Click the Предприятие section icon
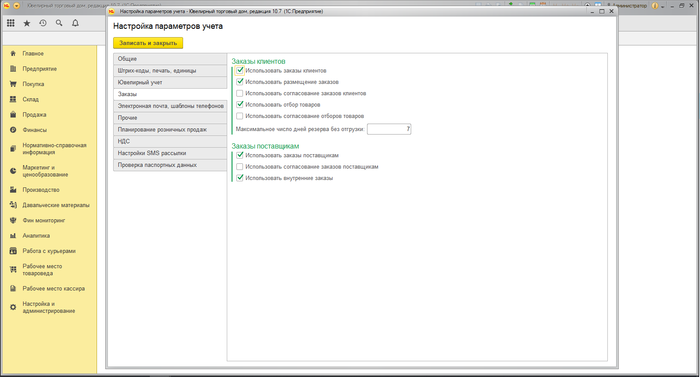The width and height of the screenshot is (700, 377). [13, 69]
